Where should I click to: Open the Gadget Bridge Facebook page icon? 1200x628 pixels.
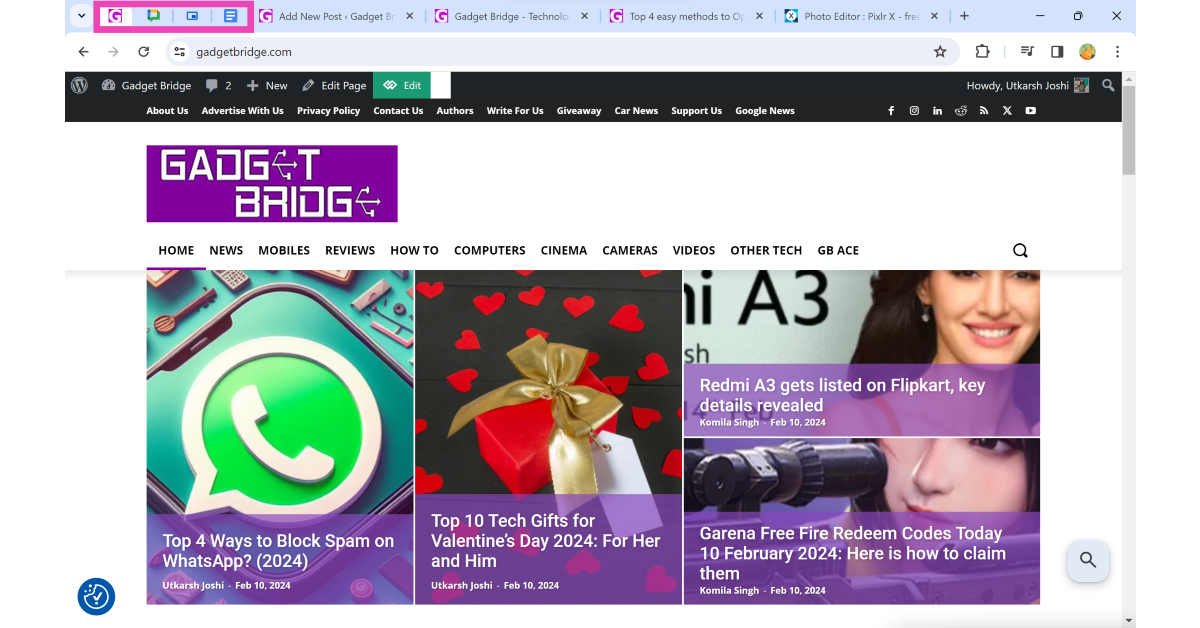pos(891,111)
